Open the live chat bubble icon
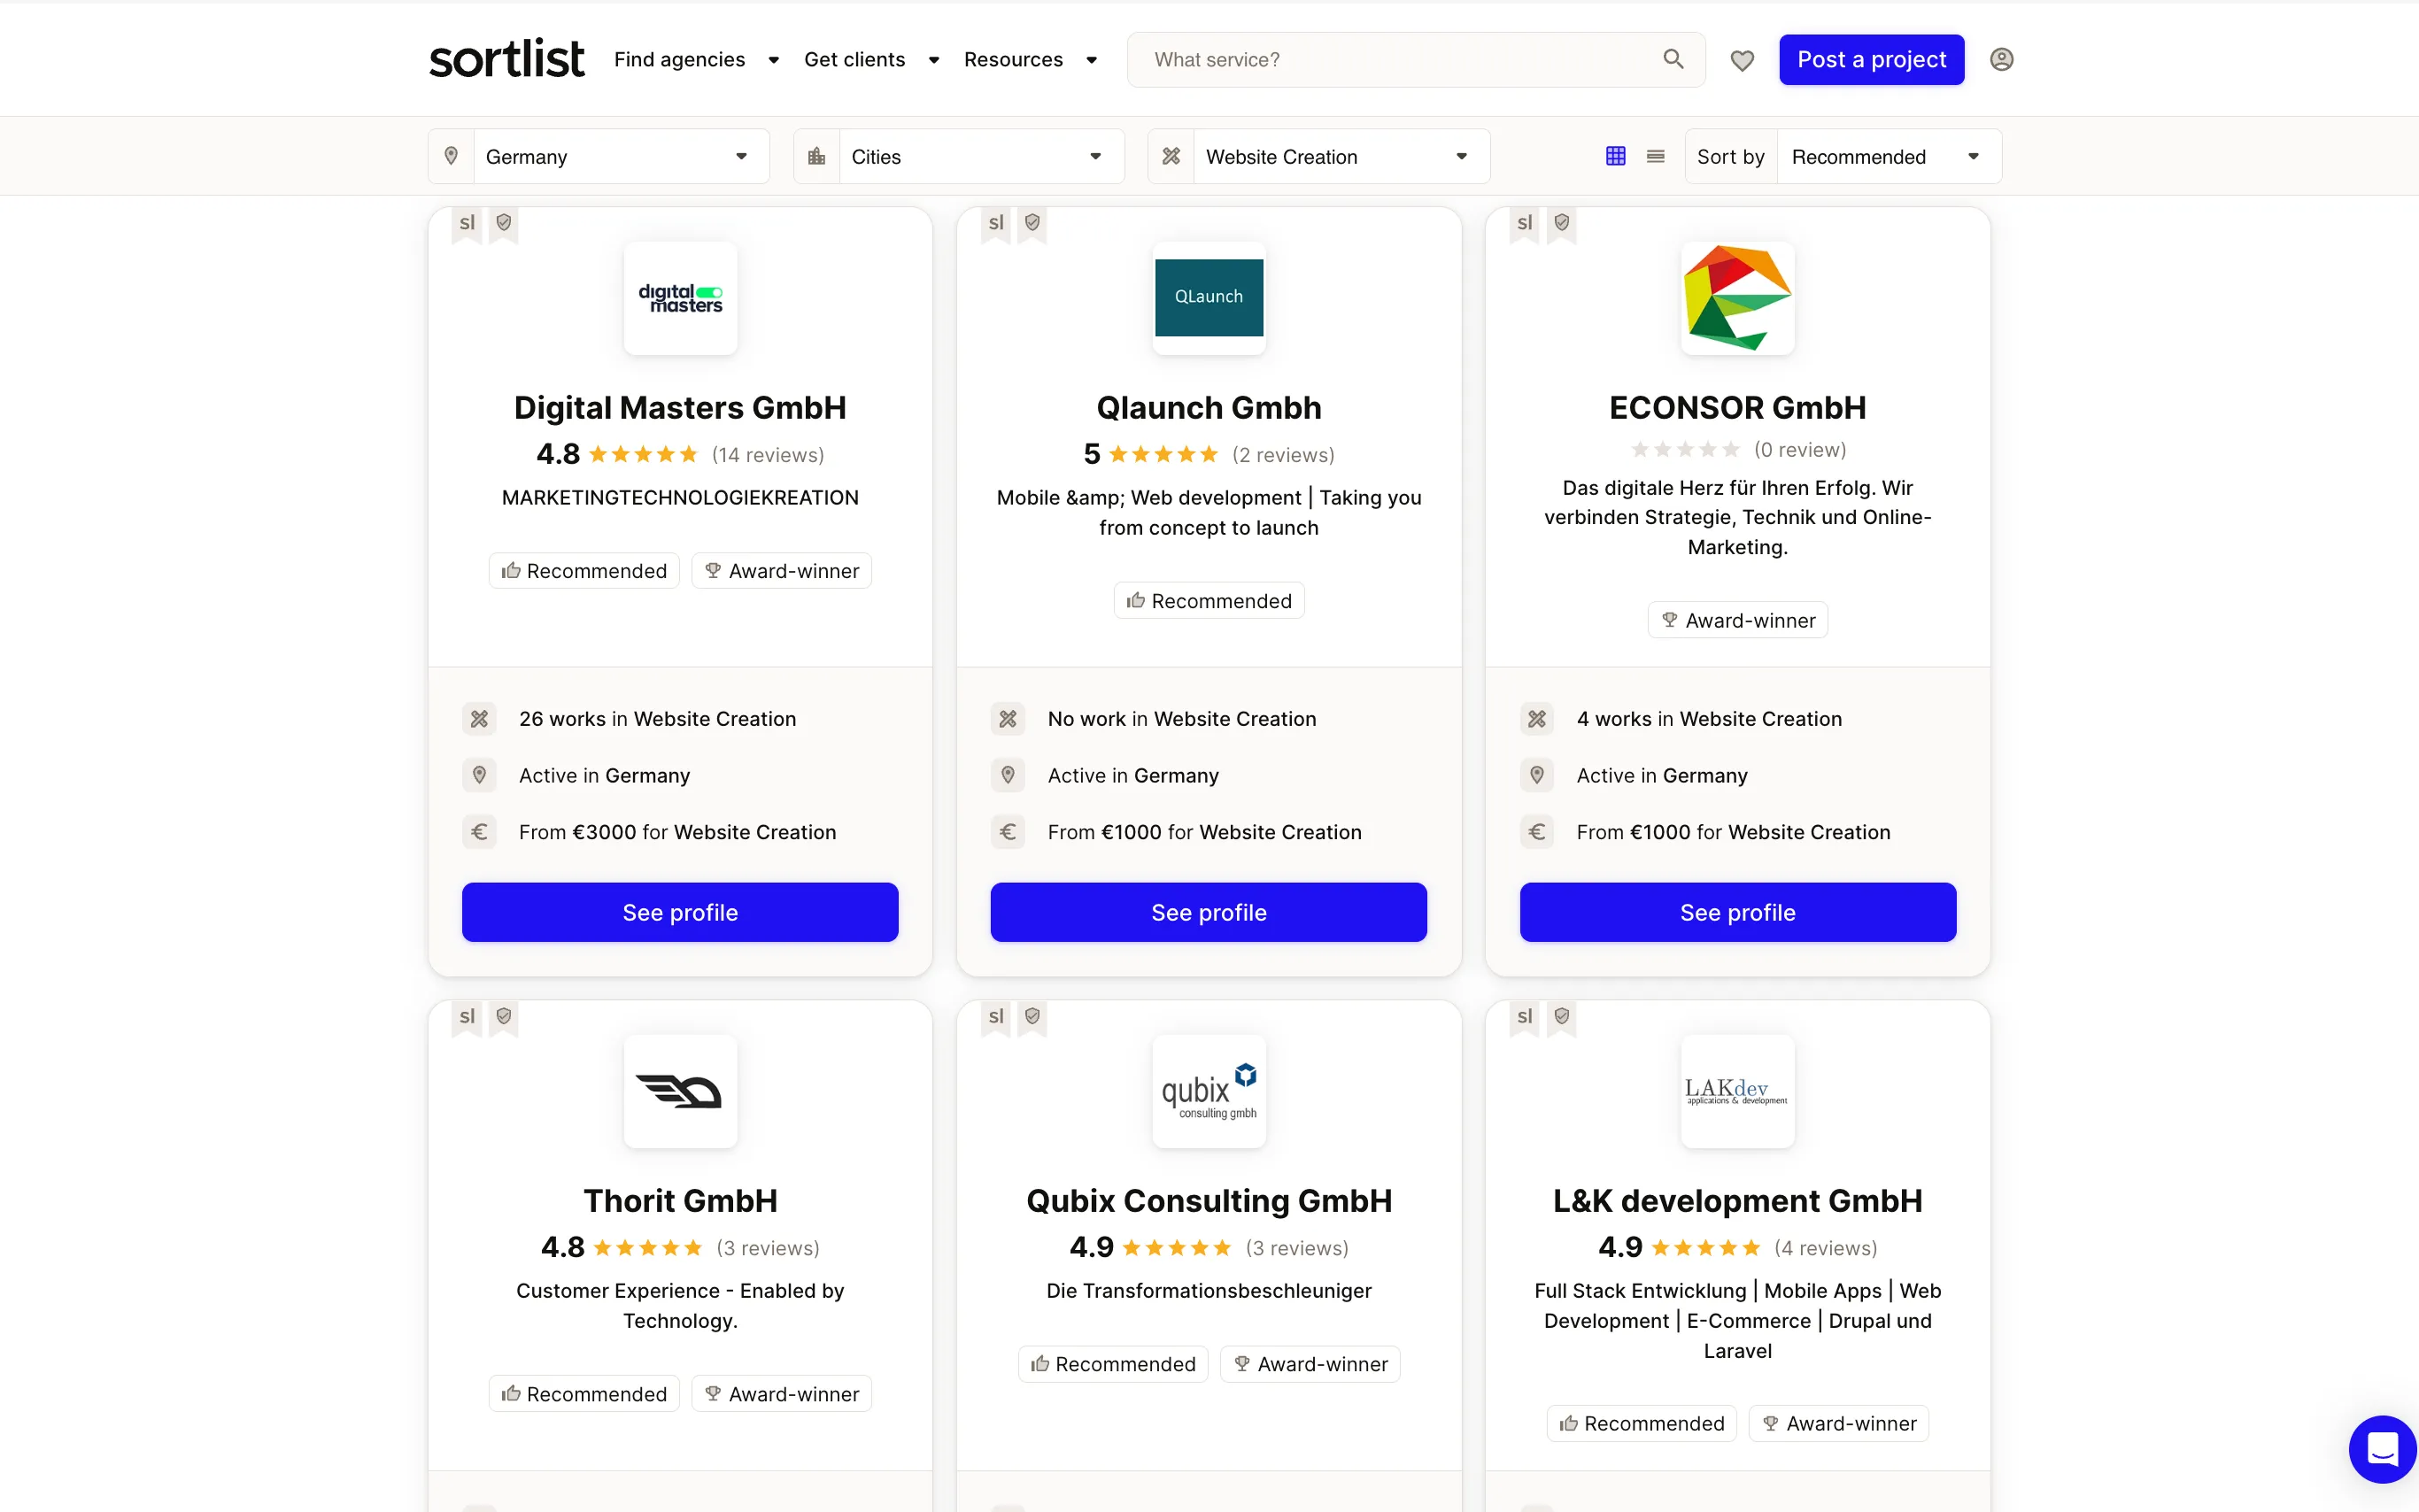The image size is (2419, 1512). [2381, 1448]
